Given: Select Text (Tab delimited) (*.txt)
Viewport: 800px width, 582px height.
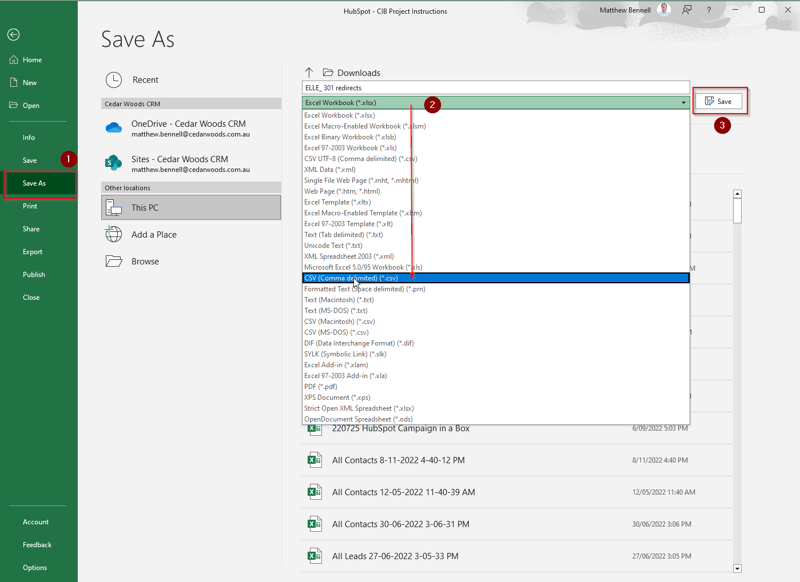Looking at the screenshot, I should click(x=495, y=235).
